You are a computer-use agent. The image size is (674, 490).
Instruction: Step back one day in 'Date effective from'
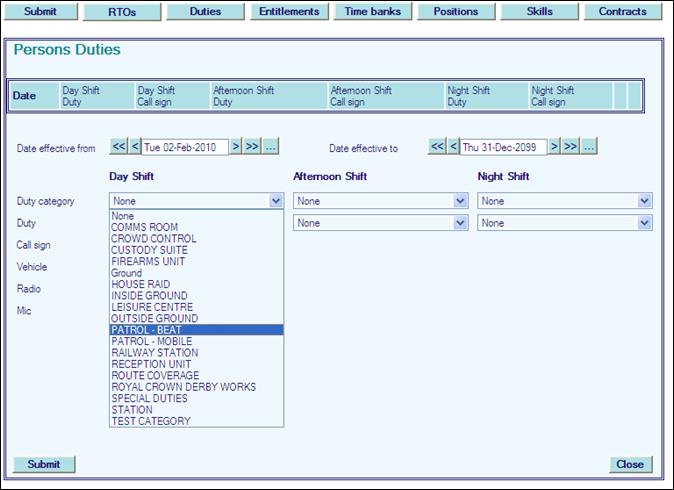(x=135, y=147)
